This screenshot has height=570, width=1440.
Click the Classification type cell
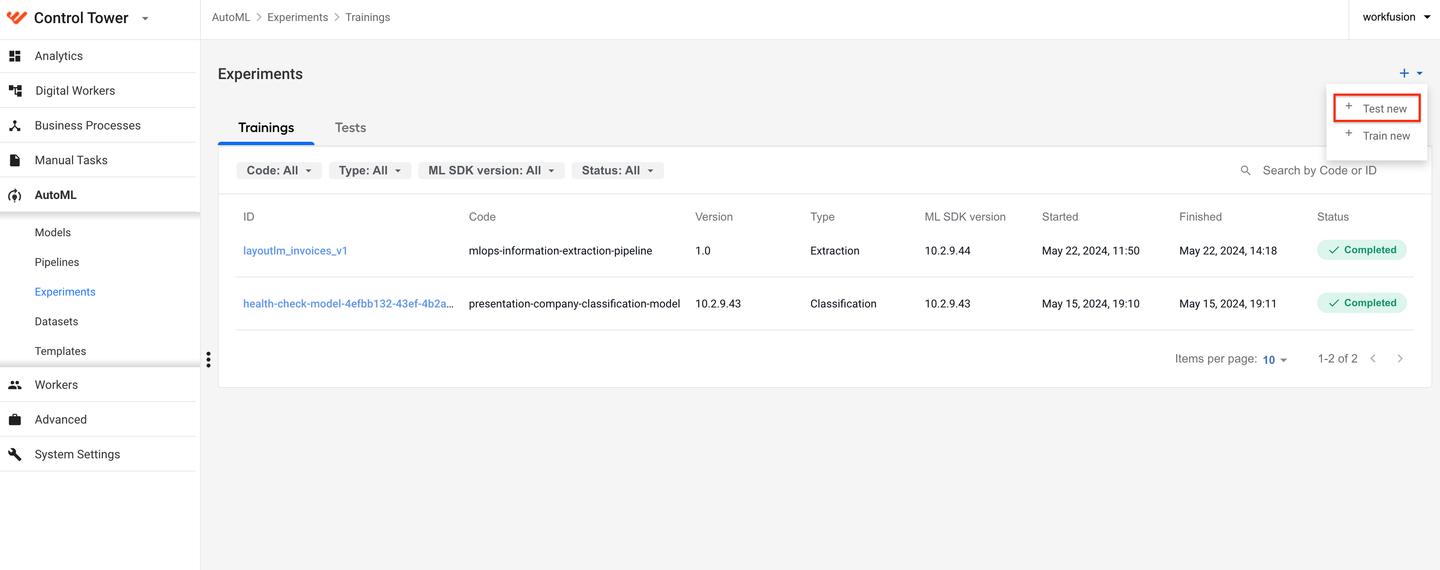point(843,304)
